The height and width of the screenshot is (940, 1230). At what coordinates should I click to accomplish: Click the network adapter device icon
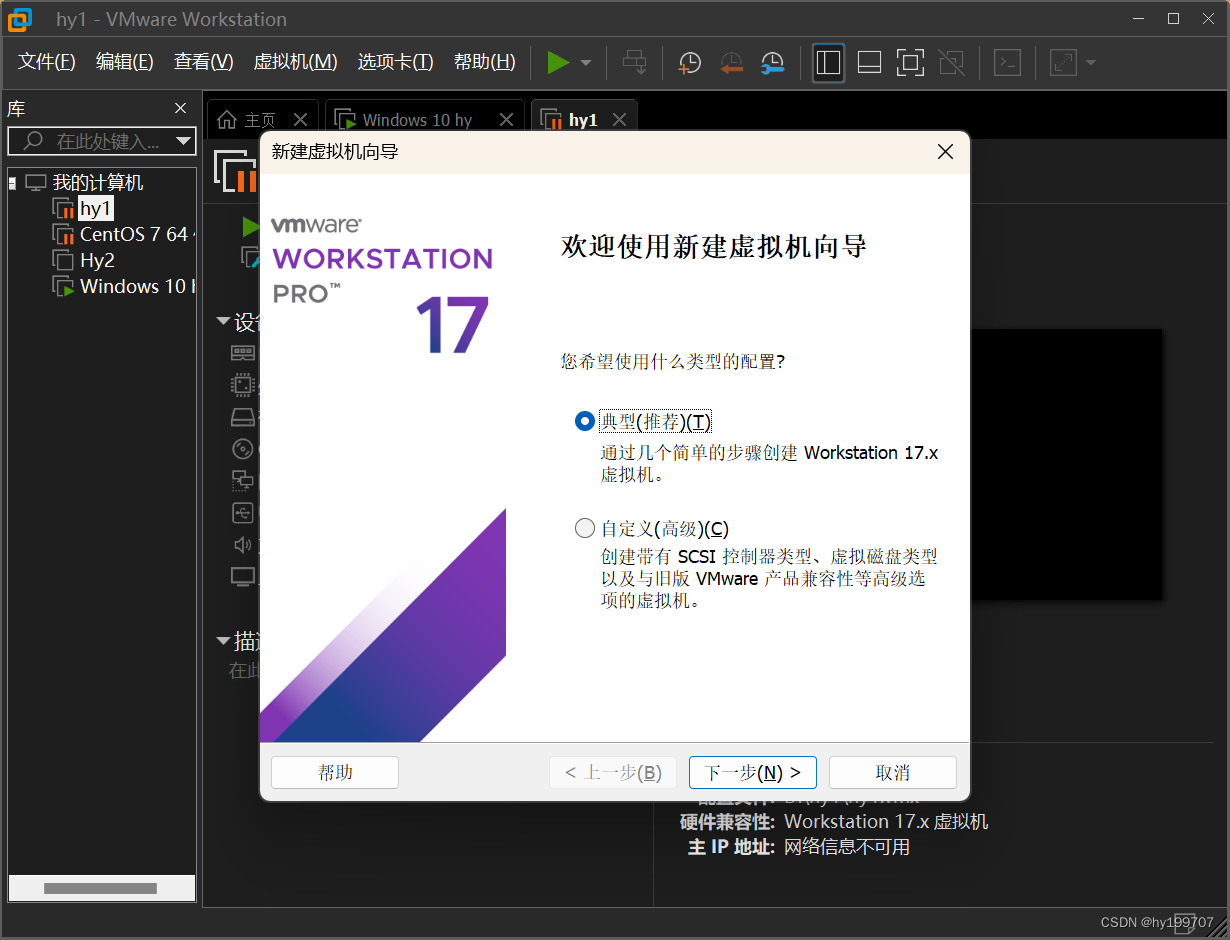point(243,480)
